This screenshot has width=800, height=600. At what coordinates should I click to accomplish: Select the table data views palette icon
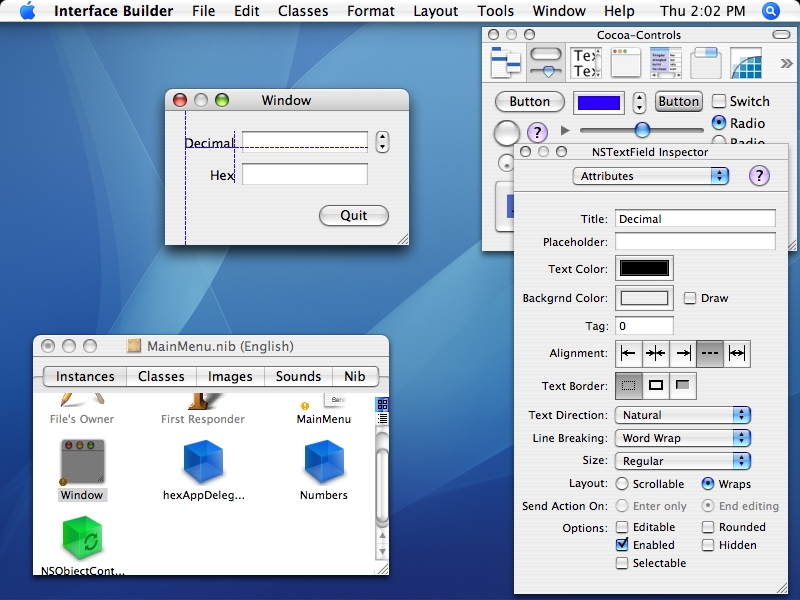(666, 62)
